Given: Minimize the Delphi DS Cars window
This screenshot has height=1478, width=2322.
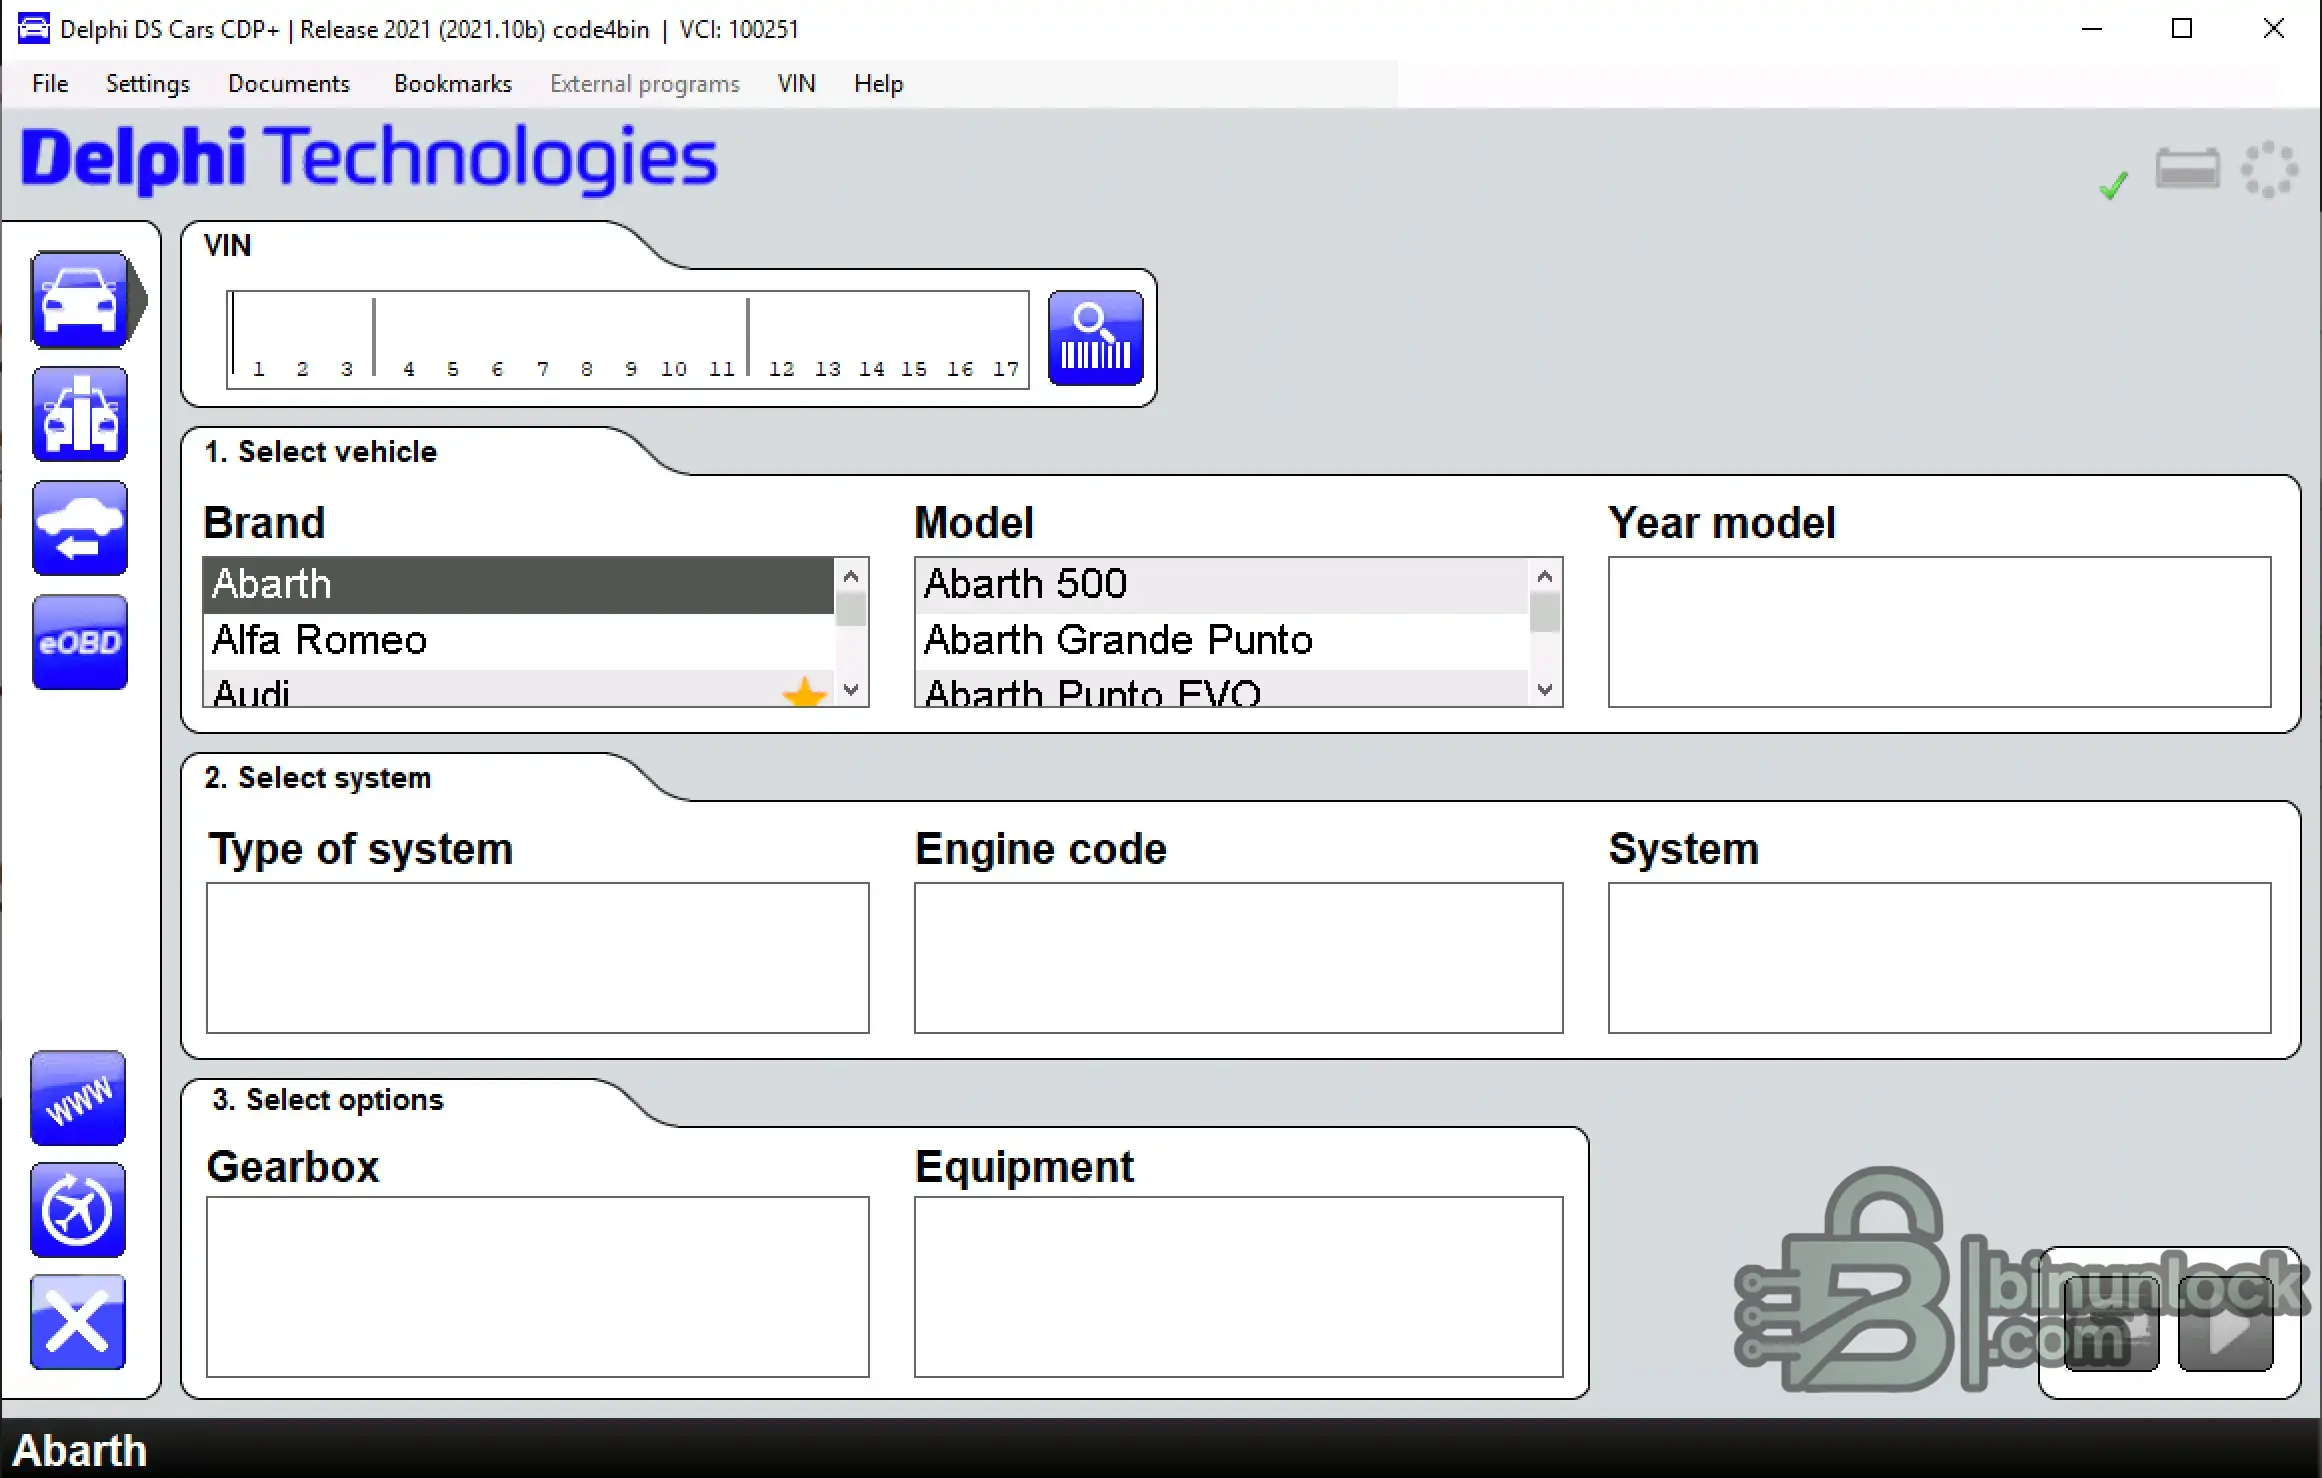Looking at the screenshot, I should 2092,29.
